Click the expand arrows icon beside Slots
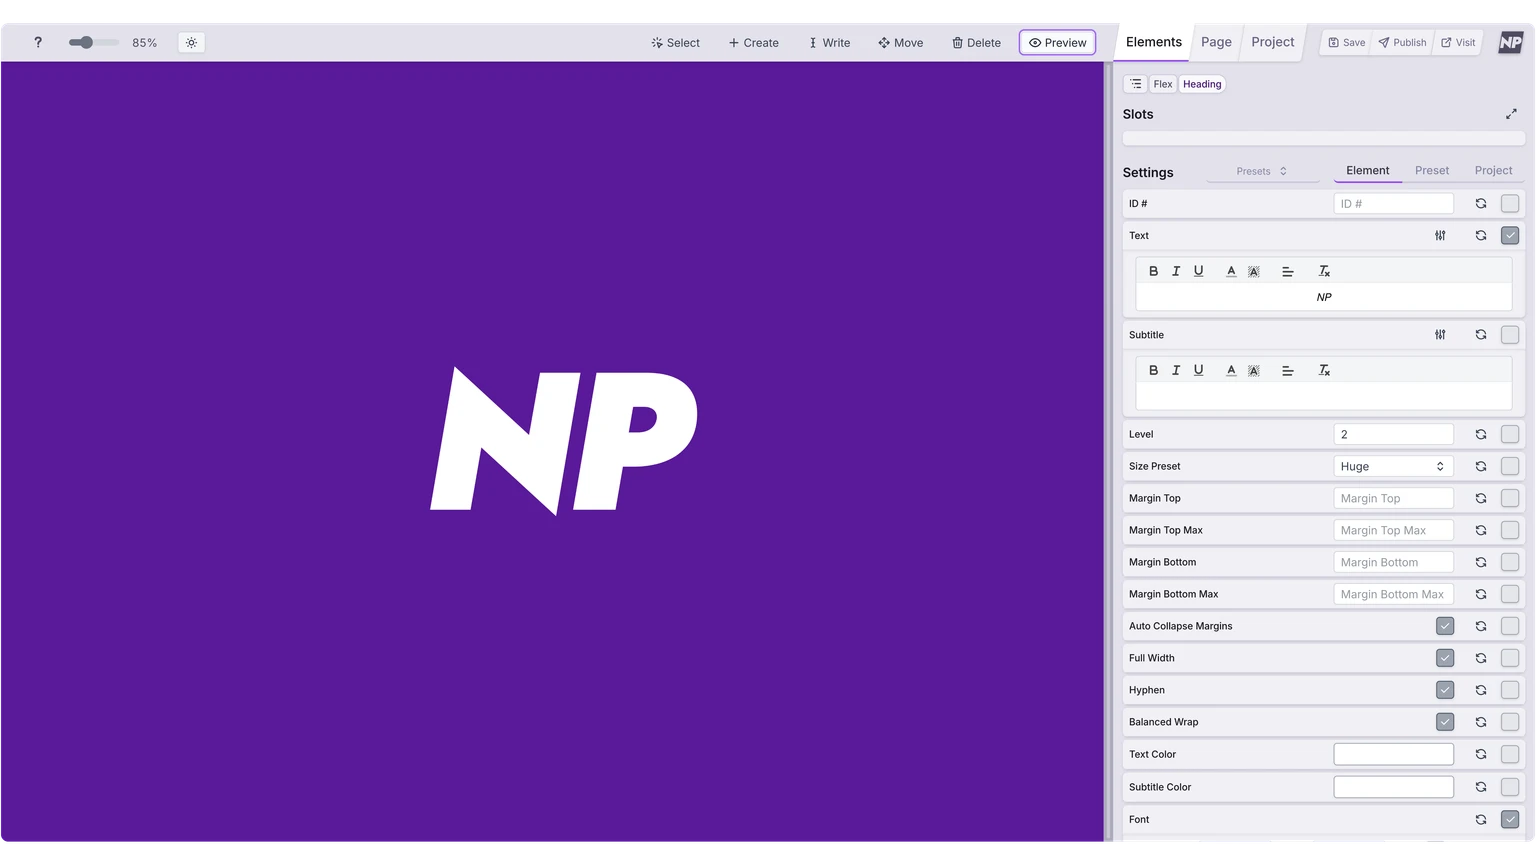The width and height of the screenshot is (1536, 864). [1511, 114]
